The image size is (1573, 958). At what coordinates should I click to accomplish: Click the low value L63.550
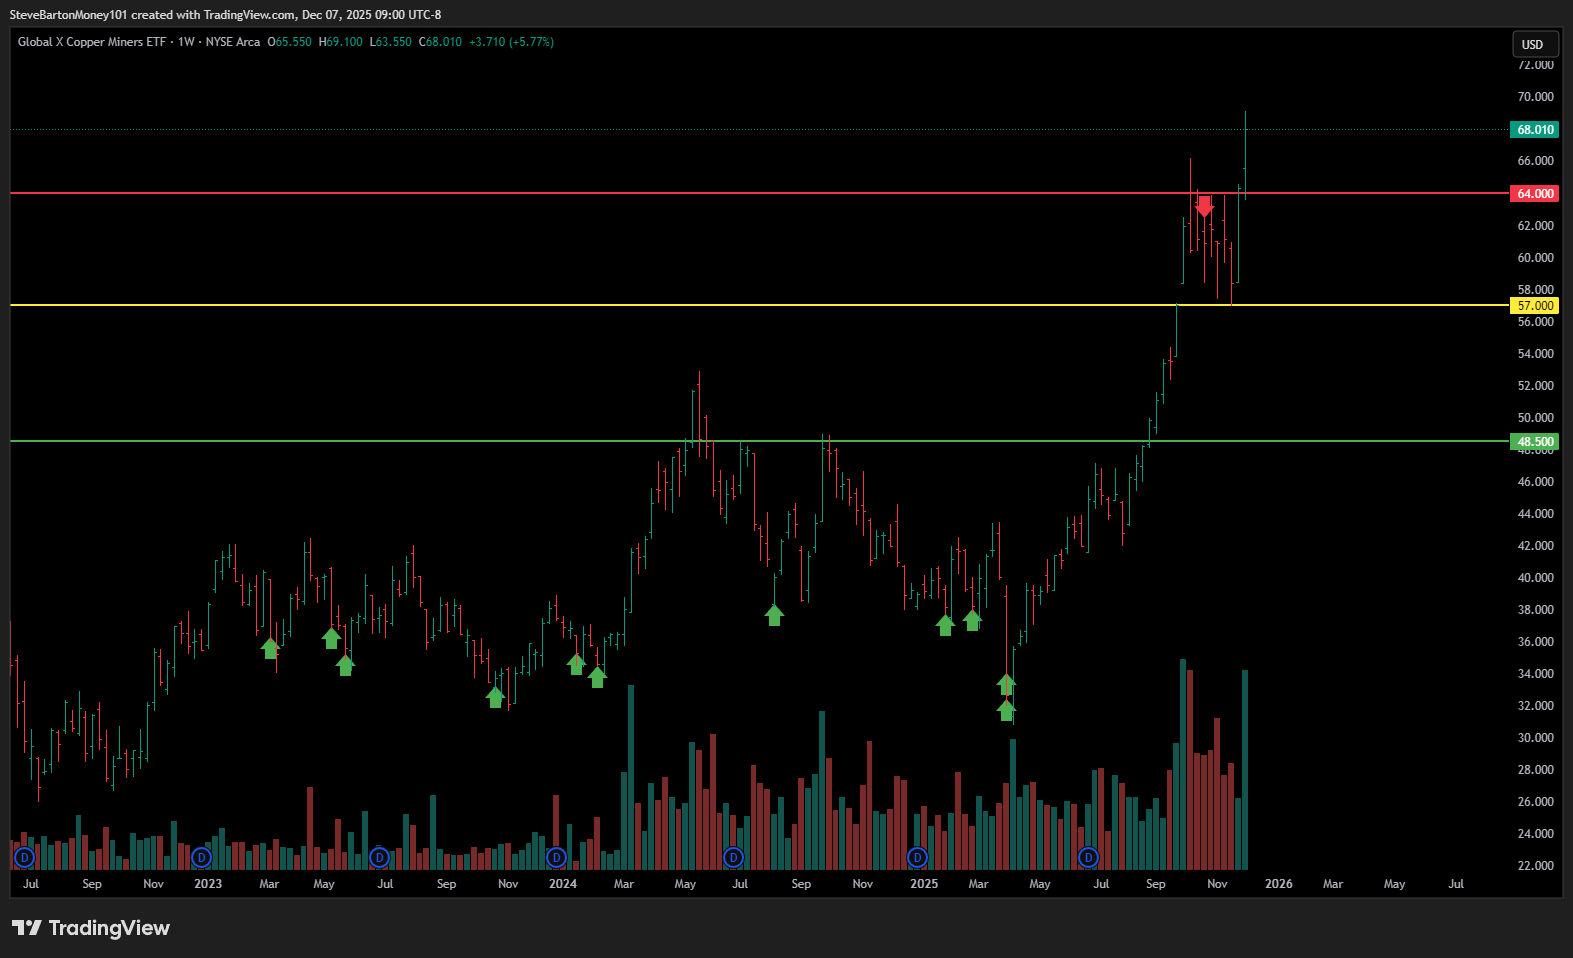click(x=391, y=42)
